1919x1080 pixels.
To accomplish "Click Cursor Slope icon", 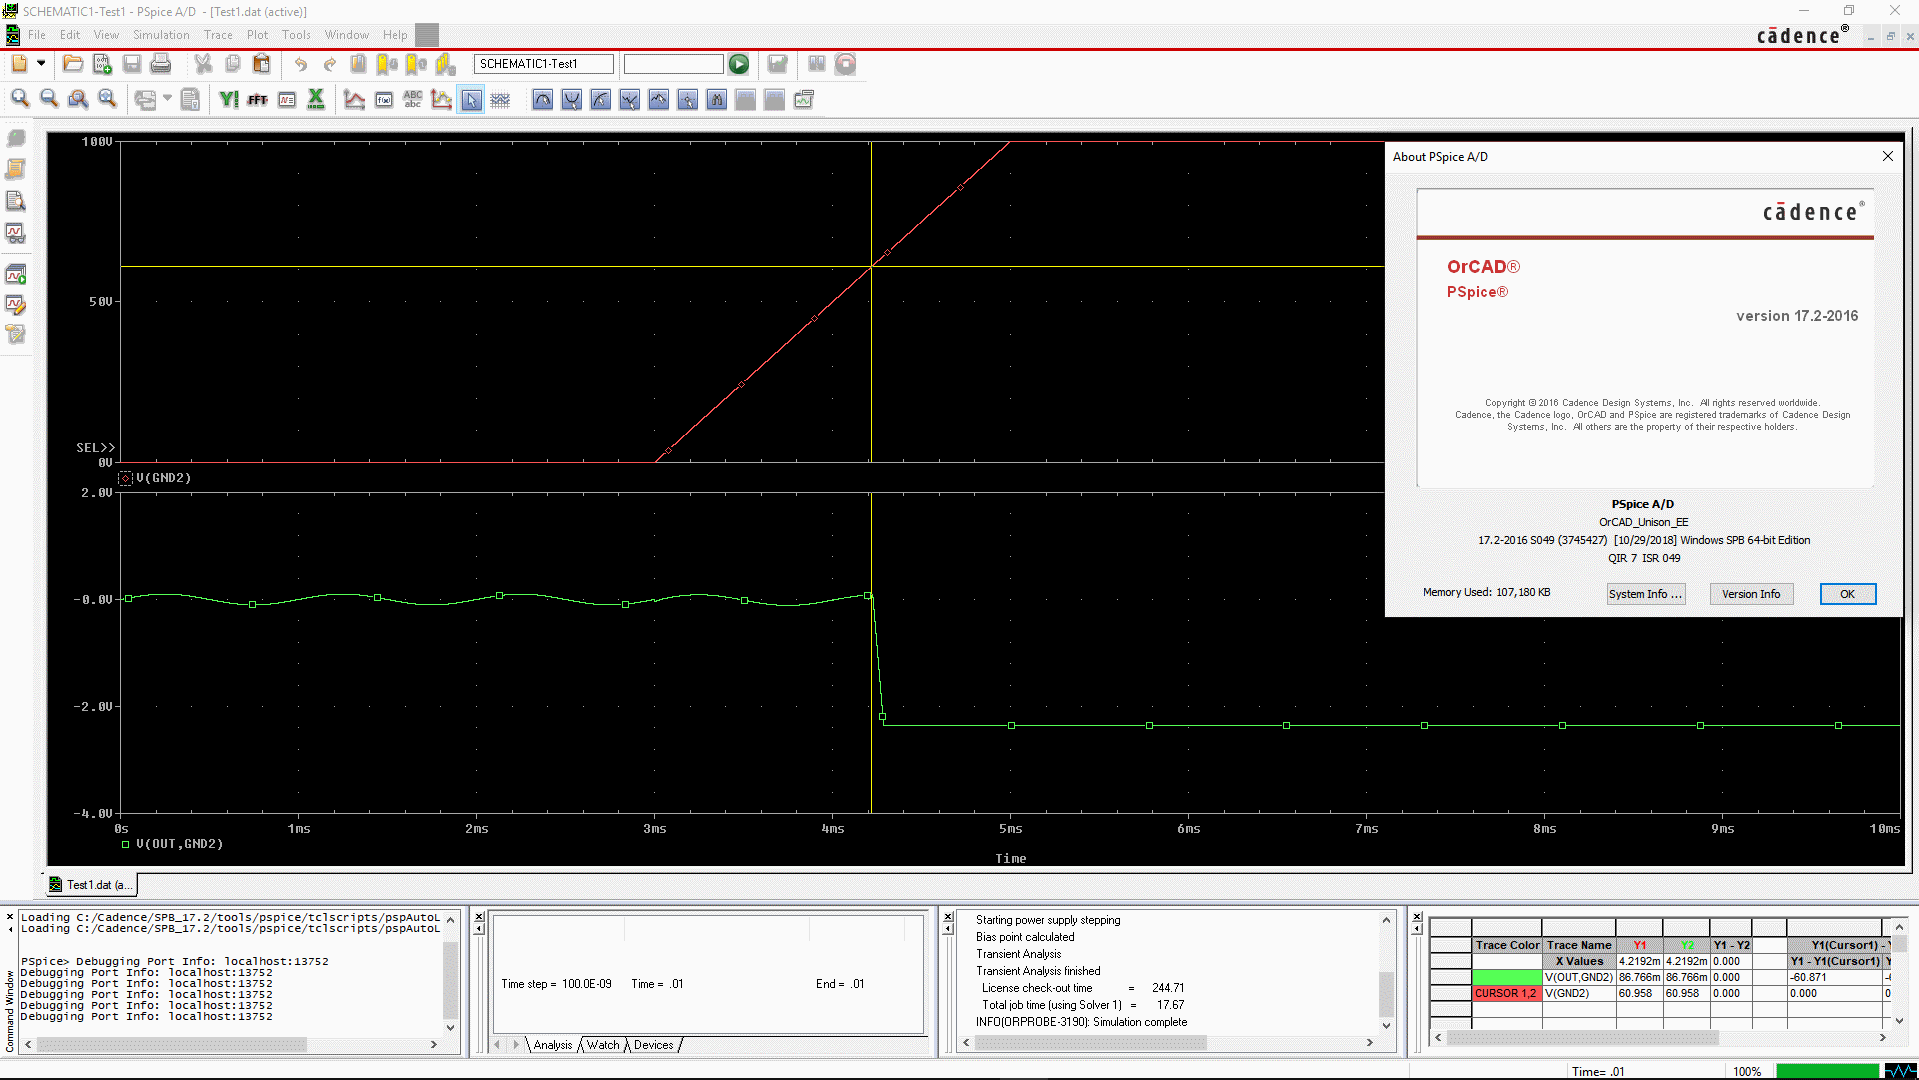I will point(601,99).
